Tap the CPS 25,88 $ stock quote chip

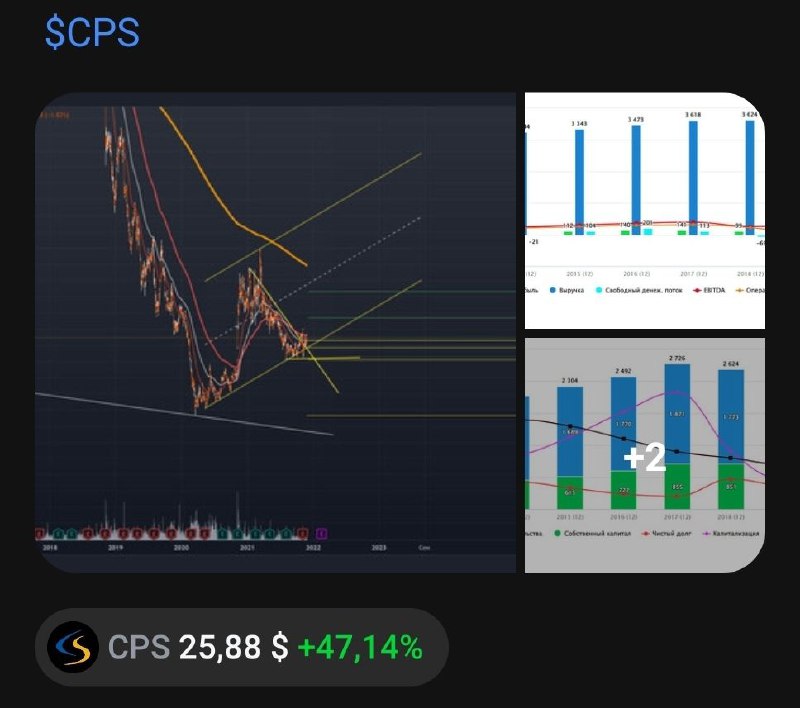point(242,647)
